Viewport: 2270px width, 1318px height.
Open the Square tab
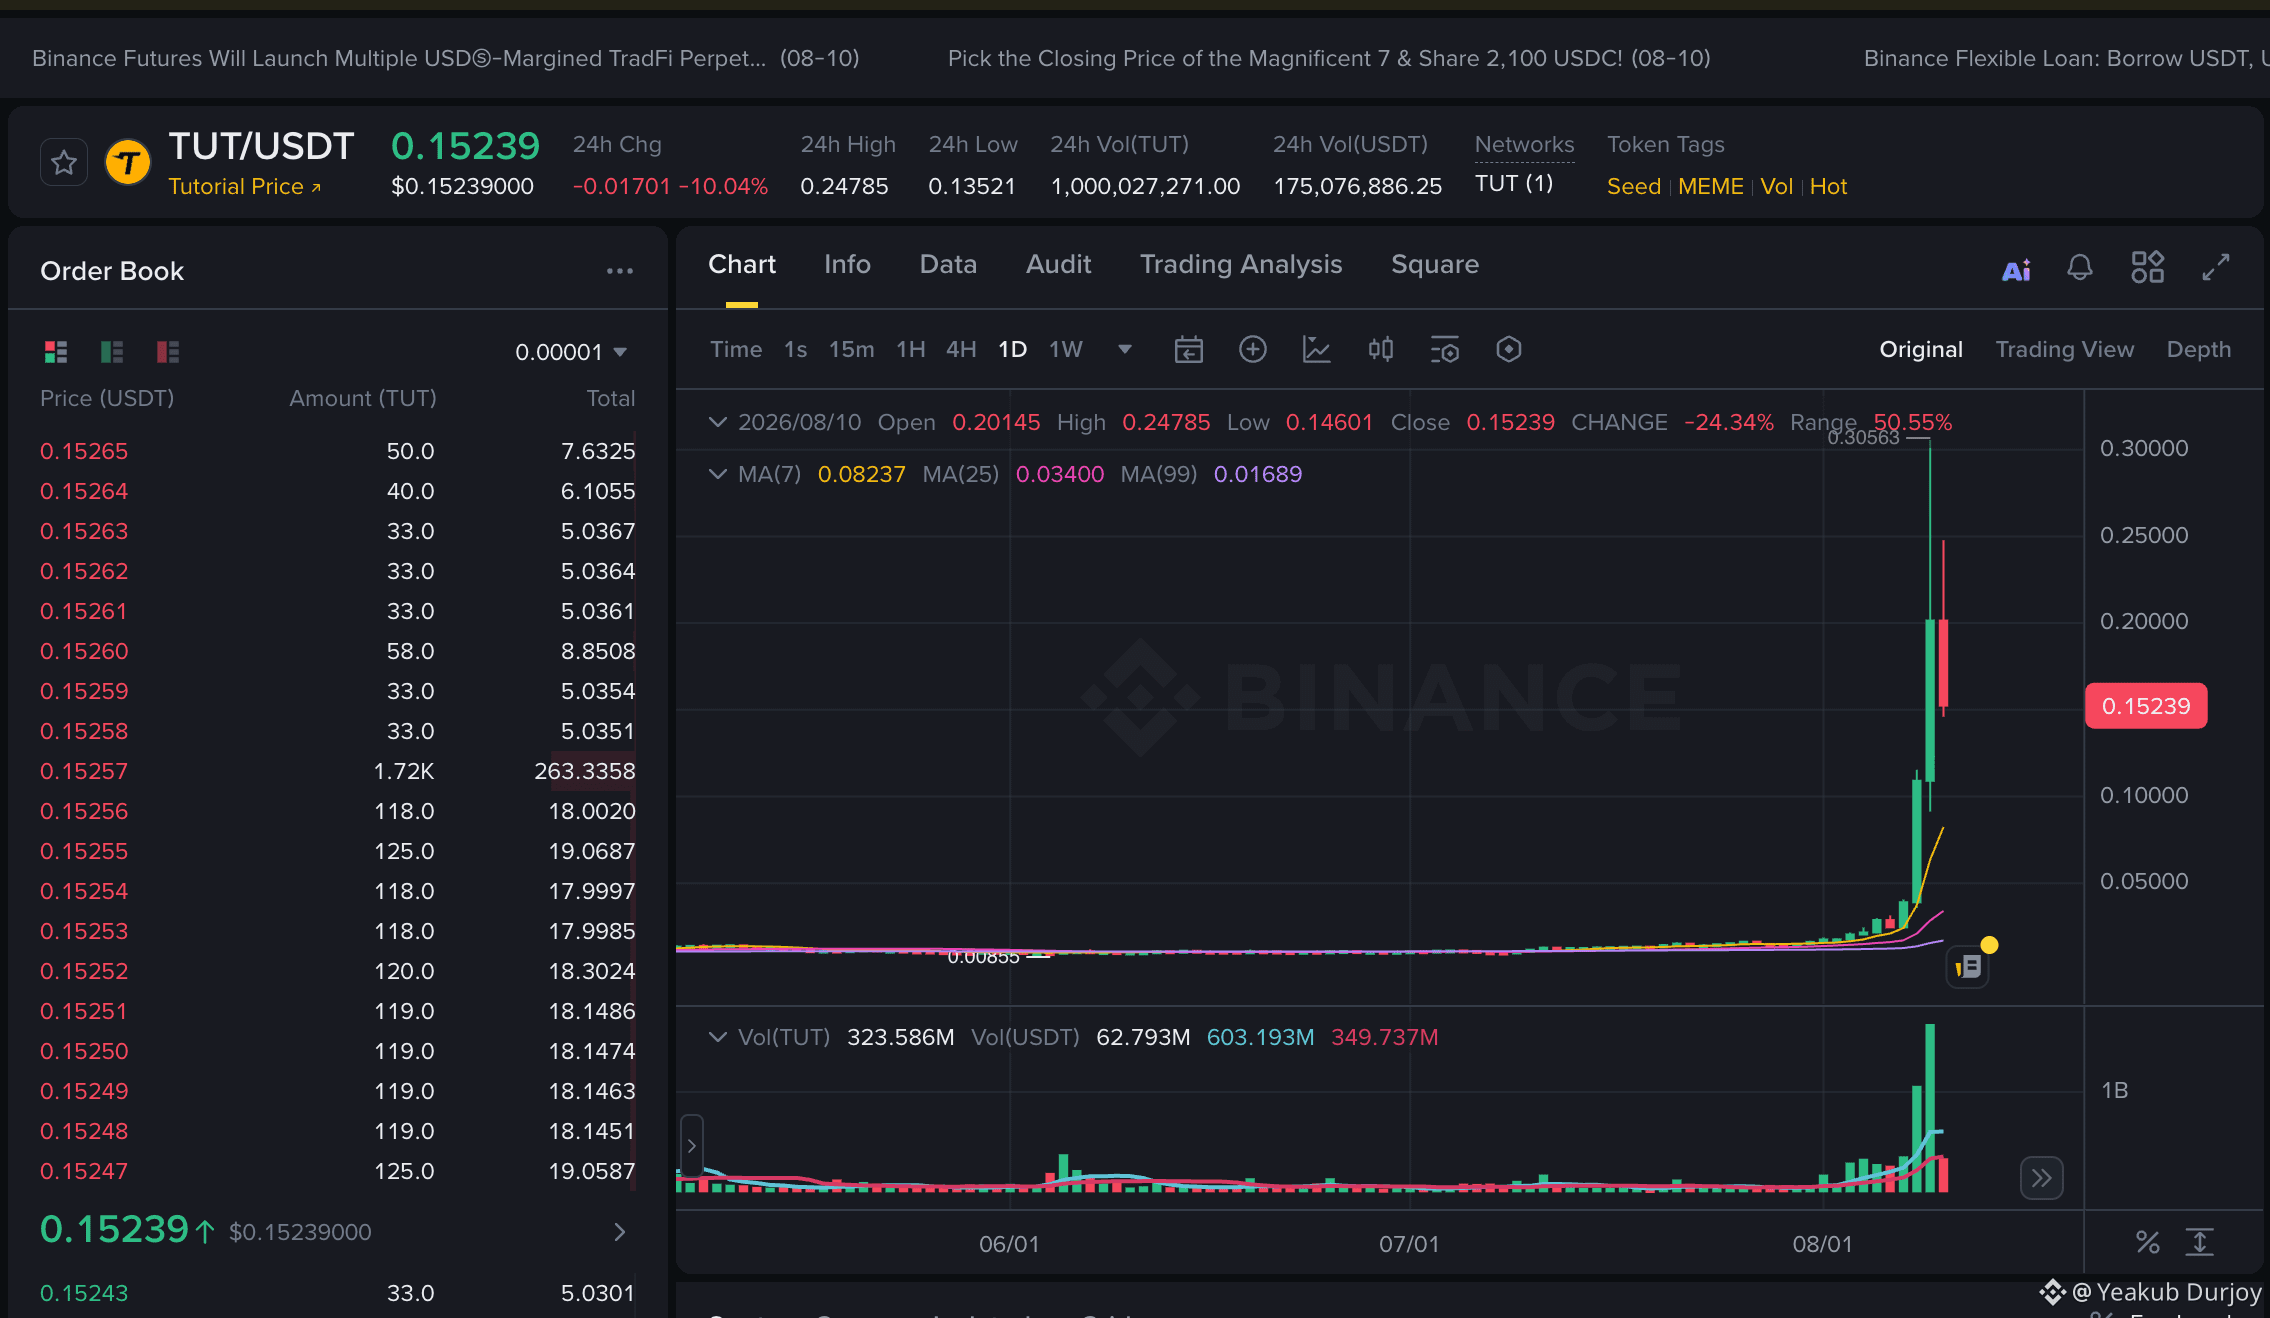(x=1435, y=264)
